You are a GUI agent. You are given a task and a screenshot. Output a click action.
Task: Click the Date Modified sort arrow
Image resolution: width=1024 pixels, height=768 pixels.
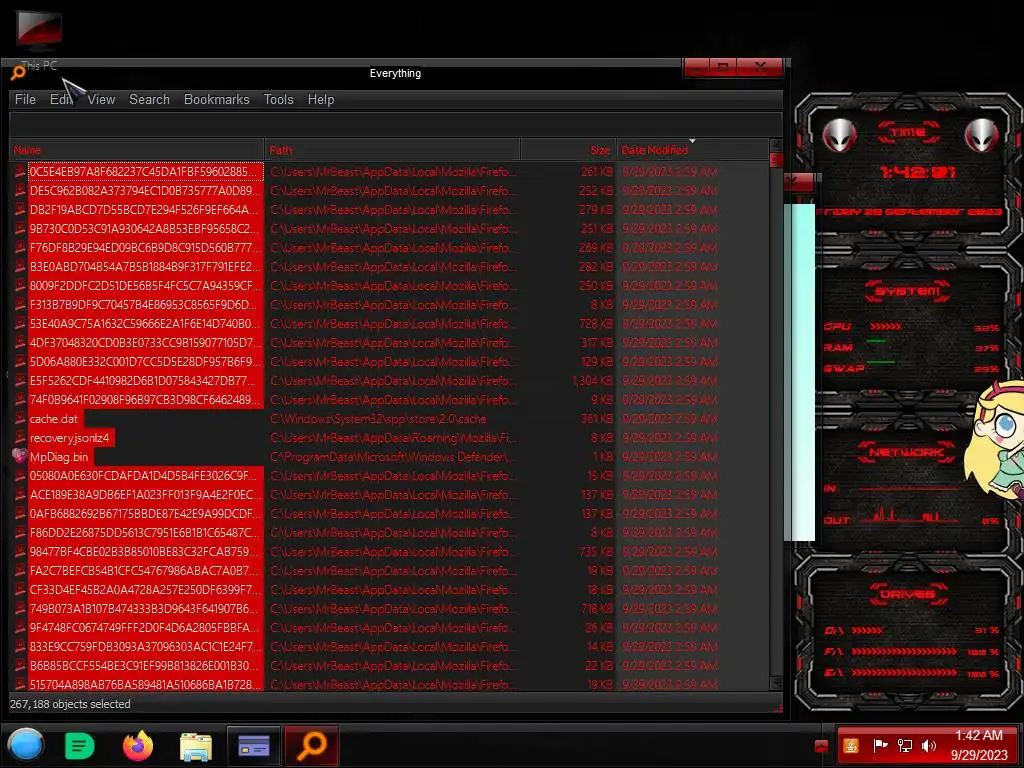(692, 141)
